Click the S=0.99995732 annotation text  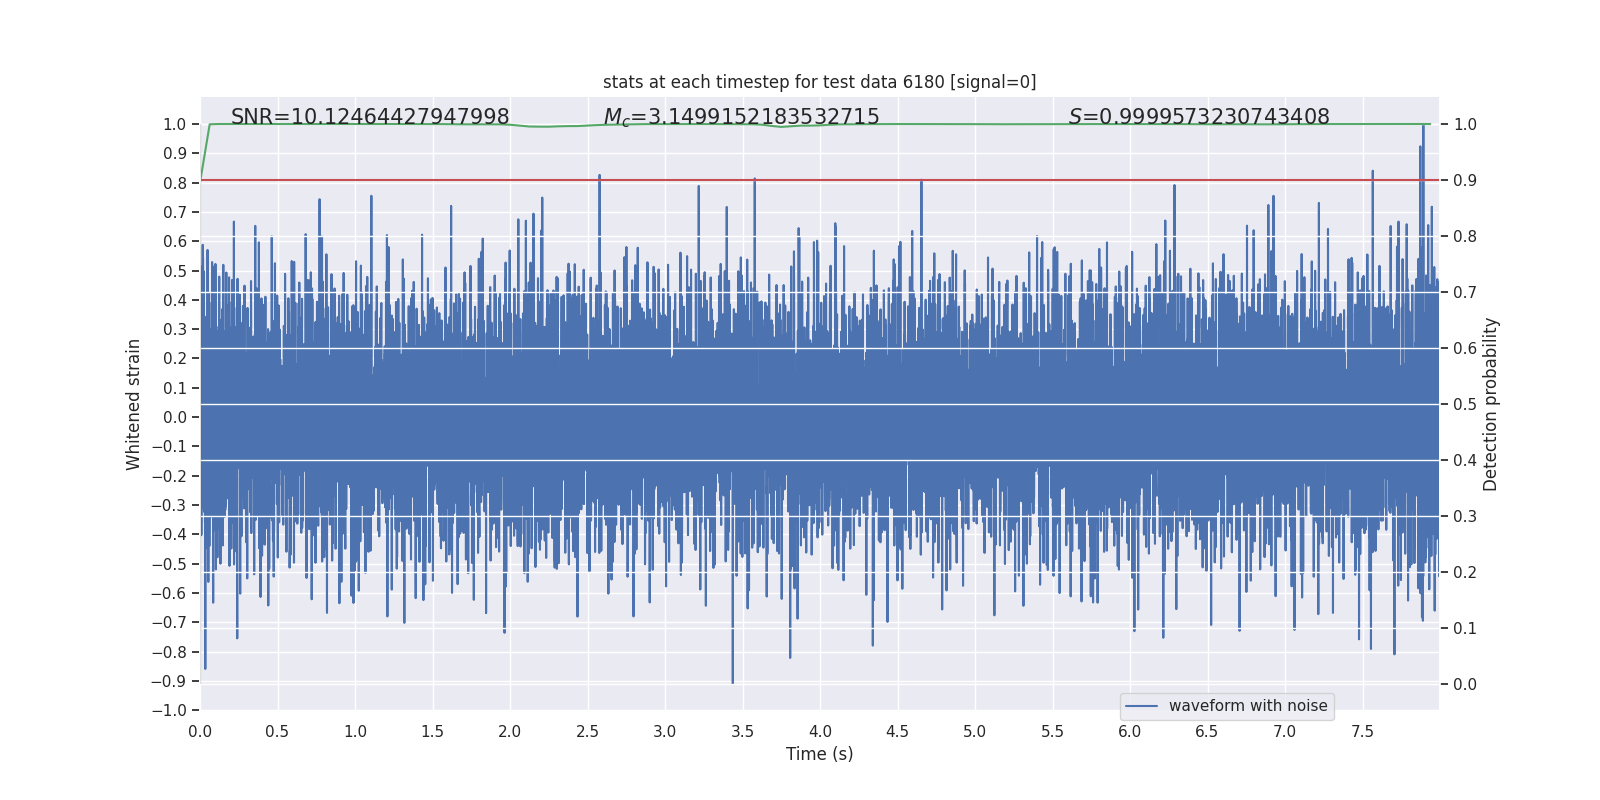point(1199,117)
